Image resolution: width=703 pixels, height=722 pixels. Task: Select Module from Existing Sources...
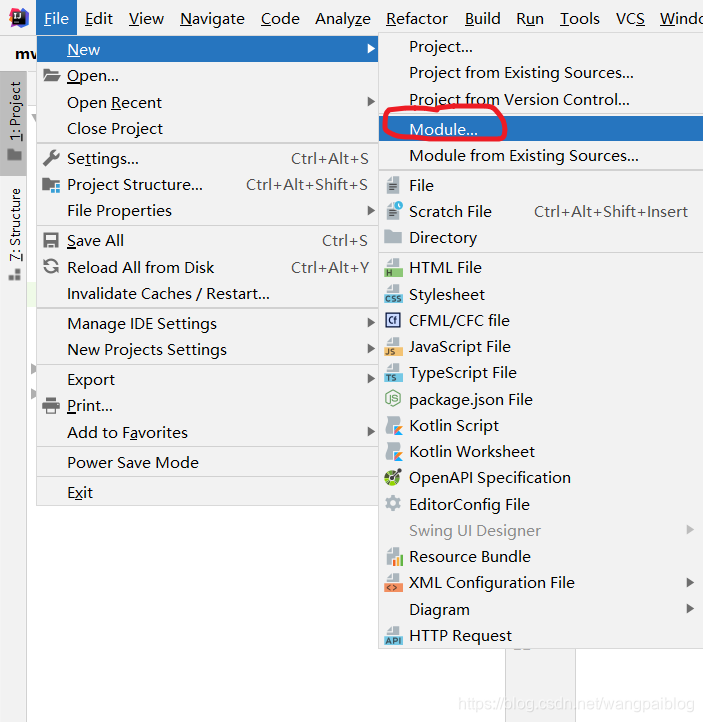pos(541,156)
